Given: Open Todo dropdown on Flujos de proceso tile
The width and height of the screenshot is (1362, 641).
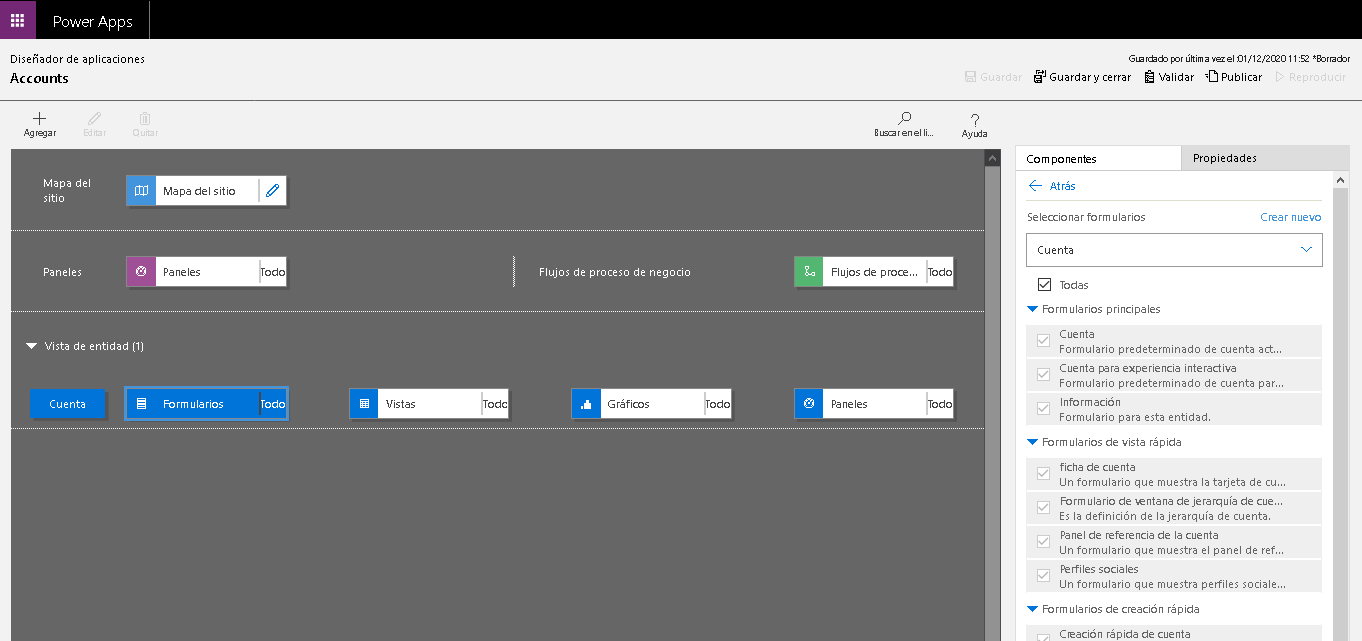Looking at the screenshot, I should 940,272.
